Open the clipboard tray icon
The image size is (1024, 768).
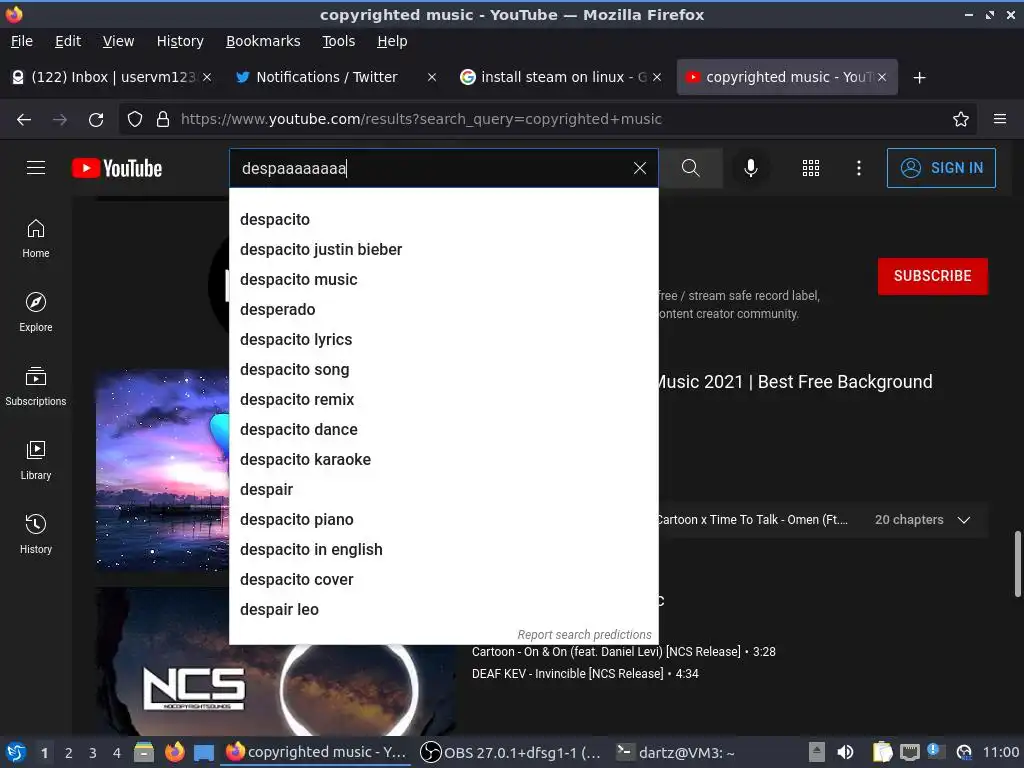pyautogui.click(x=882, y=752)
